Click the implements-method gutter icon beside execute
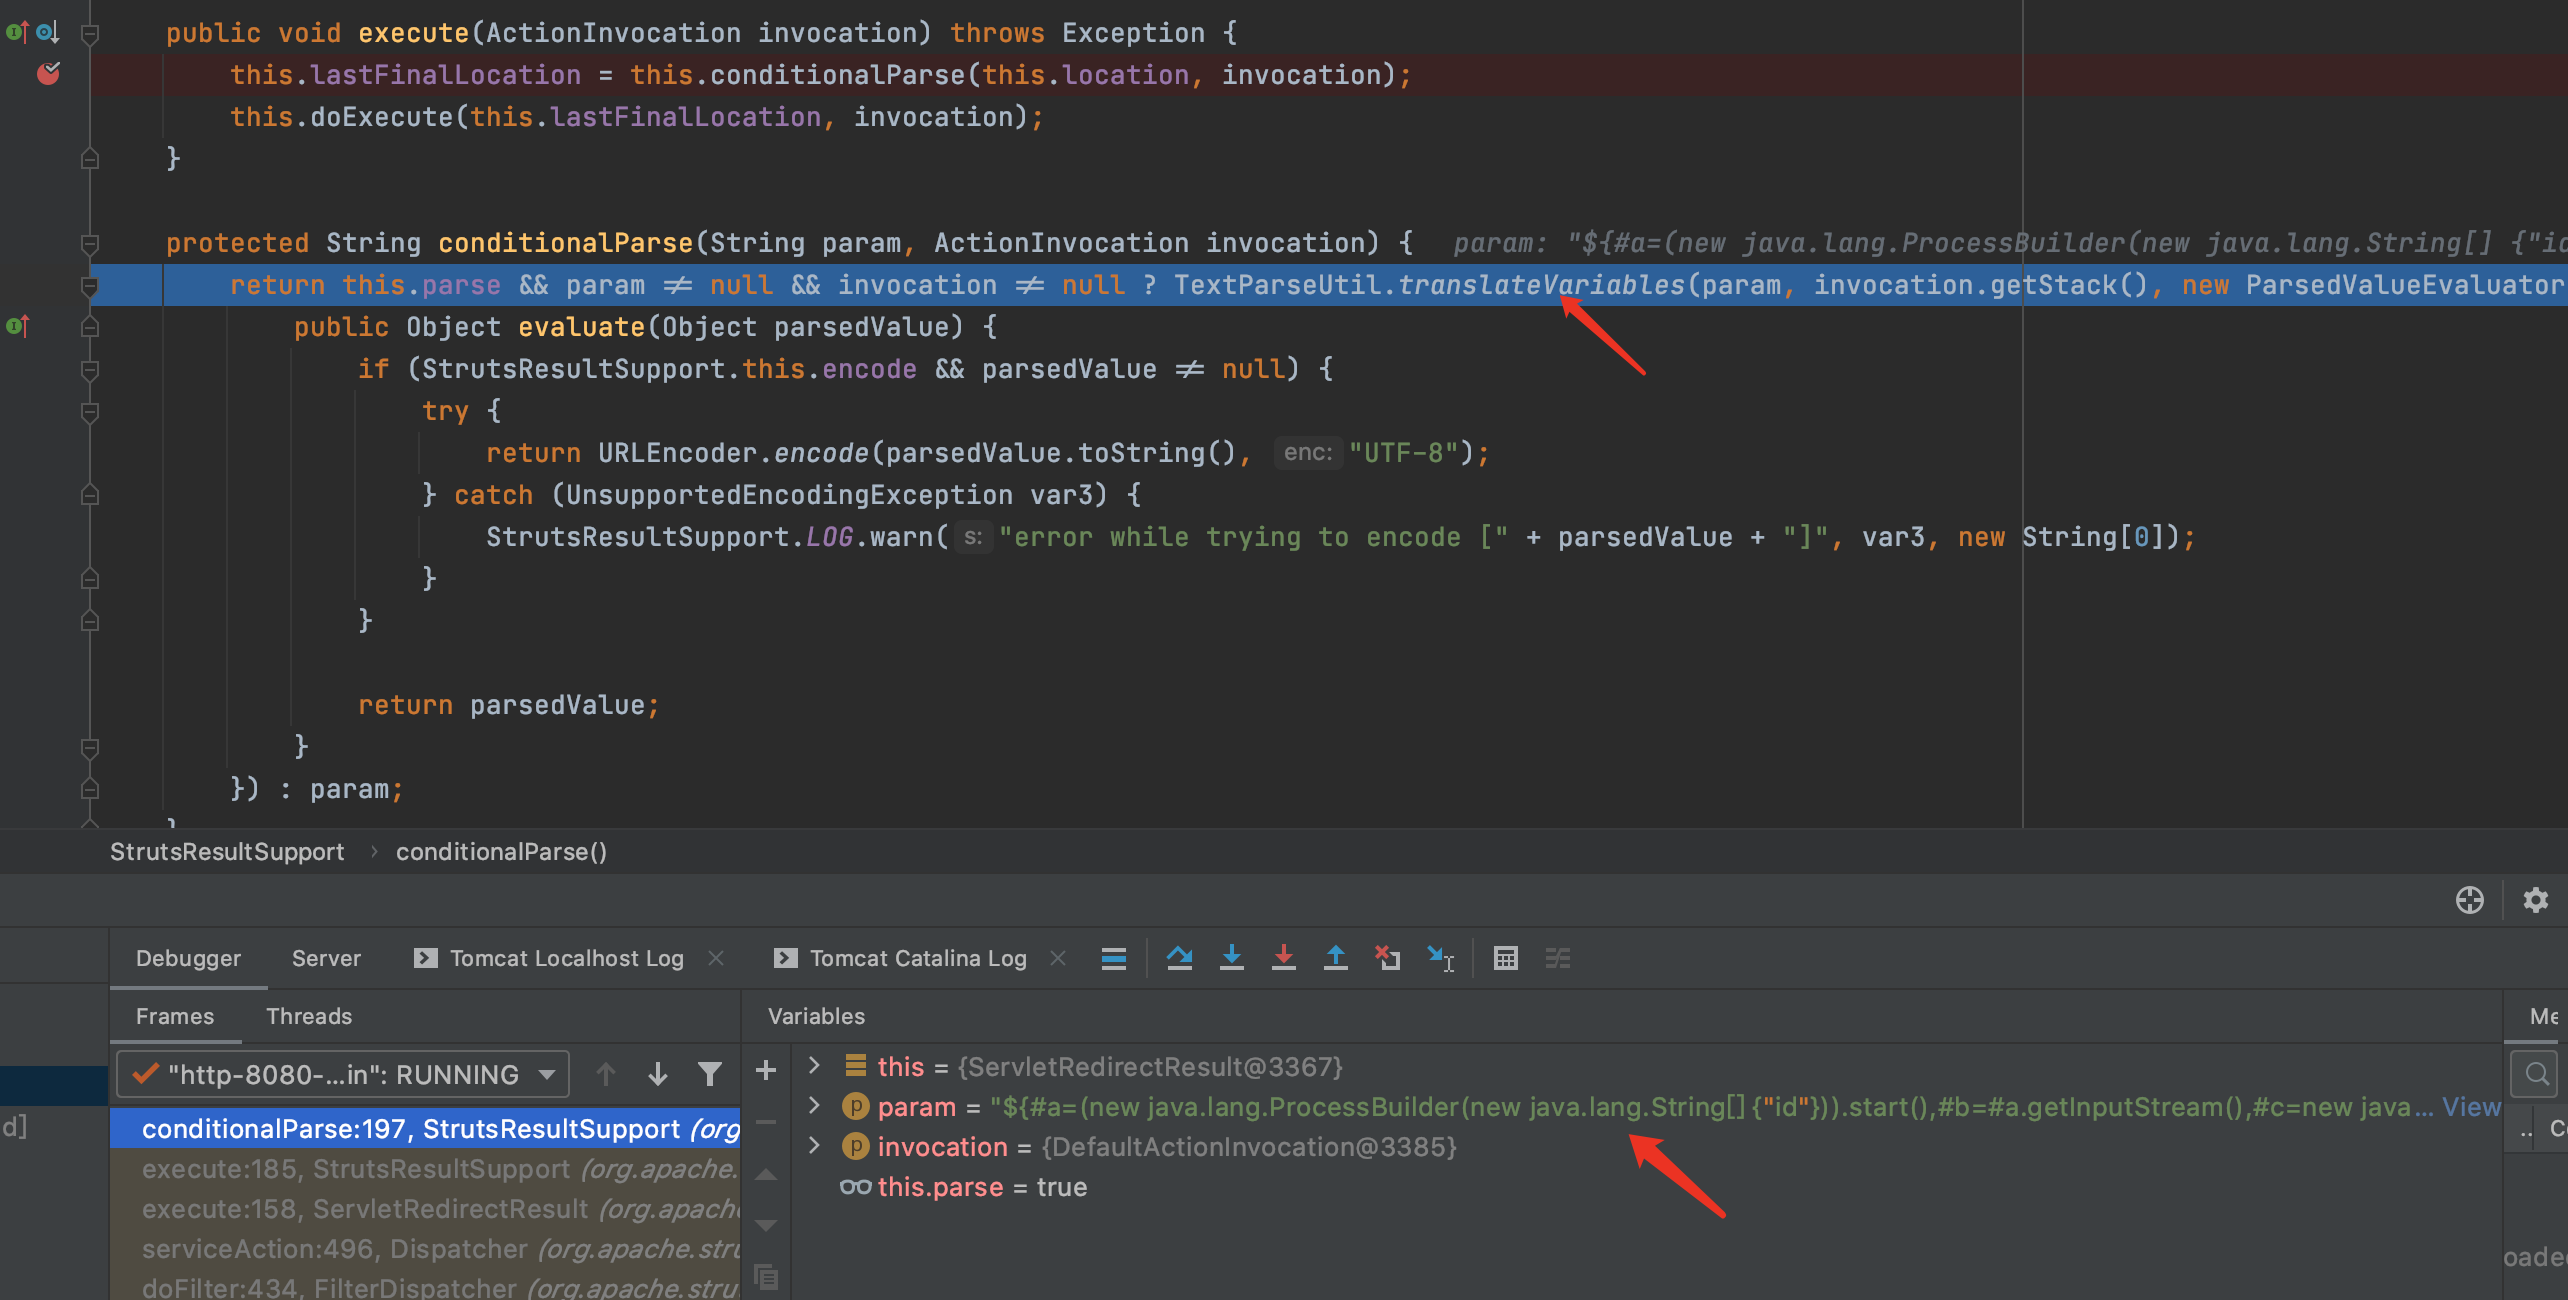The image size is (2568, 1300). tap(17, 32)
